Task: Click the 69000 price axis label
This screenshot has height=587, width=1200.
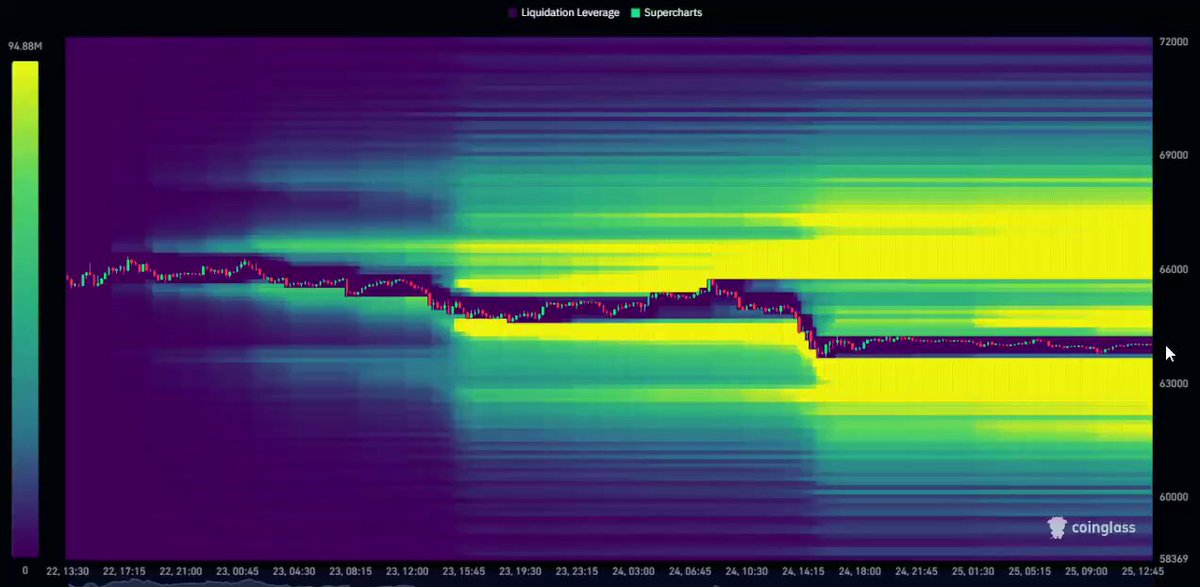Action: [x=1173, y=156]
